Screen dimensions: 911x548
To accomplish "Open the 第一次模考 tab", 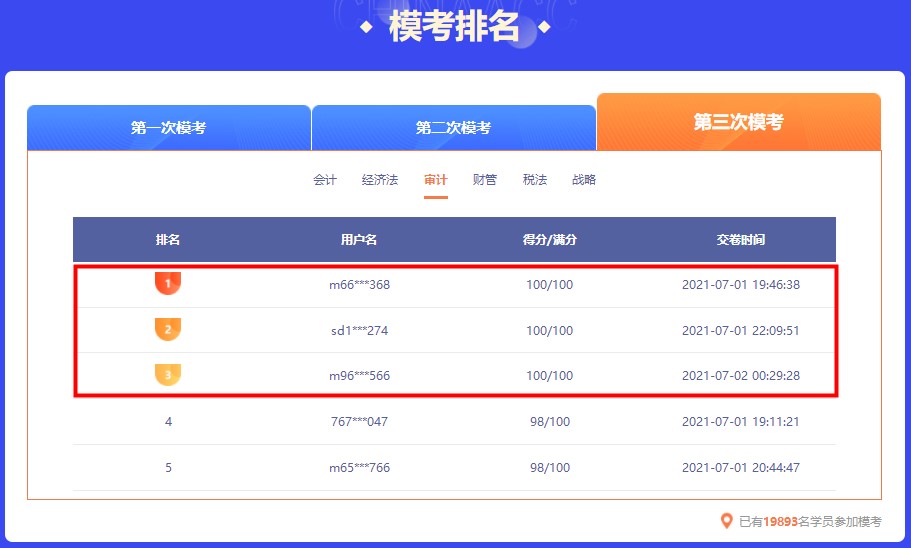I will click(x=168, y=128).
